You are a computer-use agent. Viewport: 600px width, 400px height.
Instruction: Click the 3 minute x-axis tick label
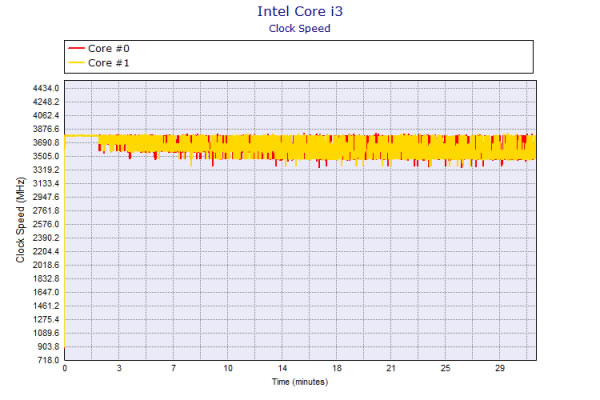pyautogui.click(x=119, y=368)
